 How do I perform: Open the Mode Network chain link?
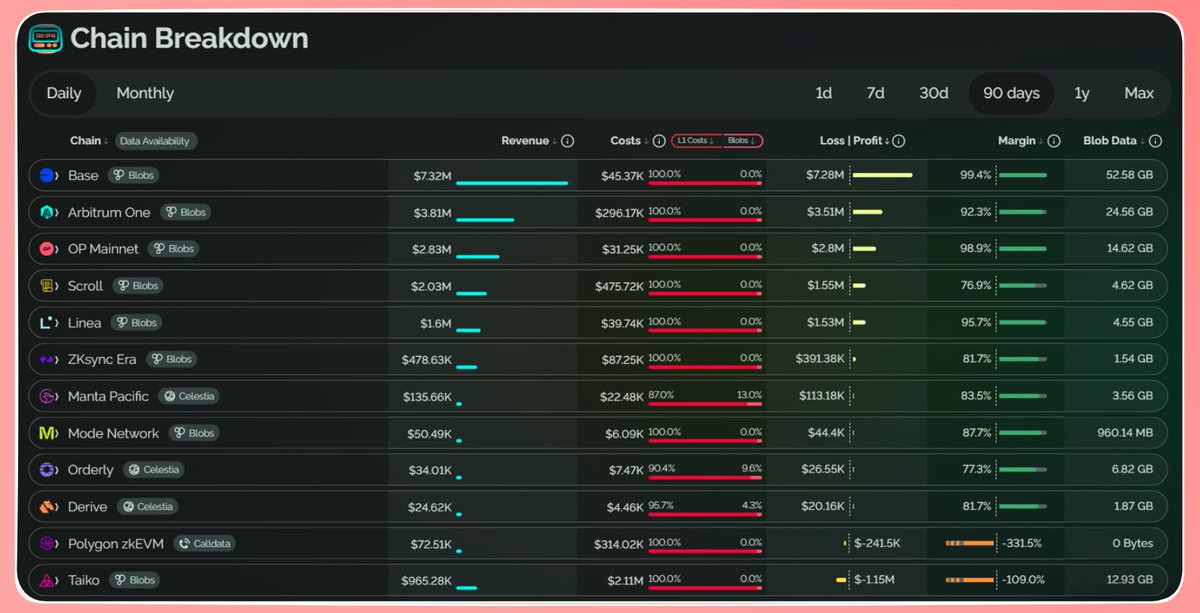tap(114, 433)
